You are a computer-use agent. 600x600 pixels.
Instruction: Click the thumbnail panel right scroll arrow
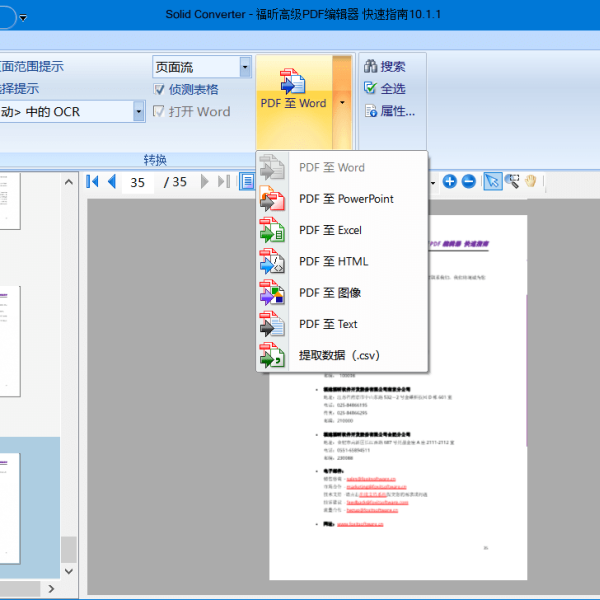[51, 589]
